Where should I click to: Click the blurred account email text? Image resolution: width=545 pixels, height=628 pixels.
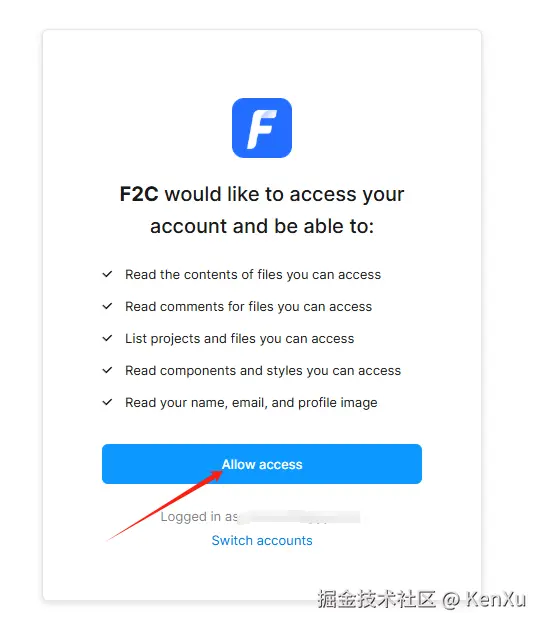[x=300, y=517]
